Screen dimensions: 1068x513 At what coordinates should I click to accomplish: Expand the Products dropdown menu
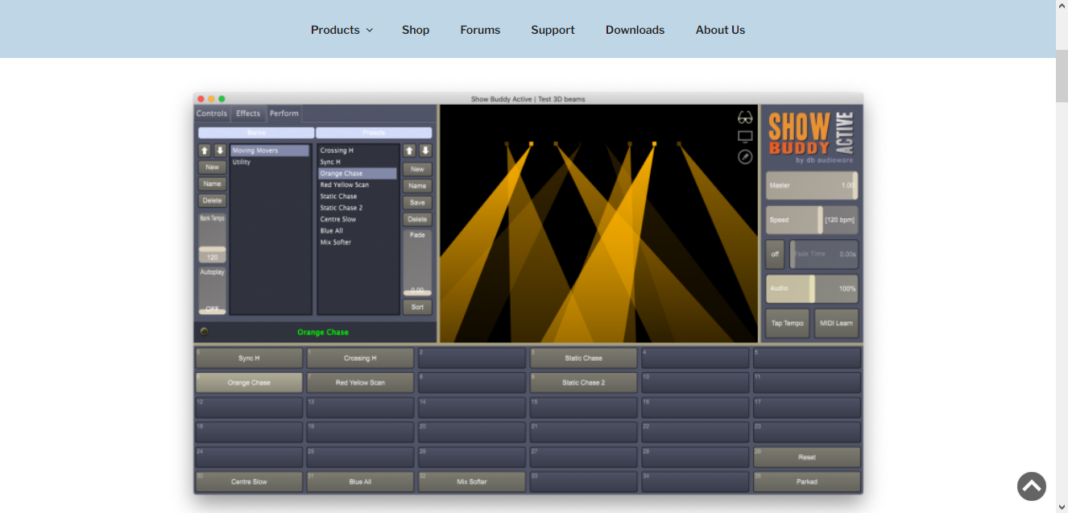click(x=341, y=30)
